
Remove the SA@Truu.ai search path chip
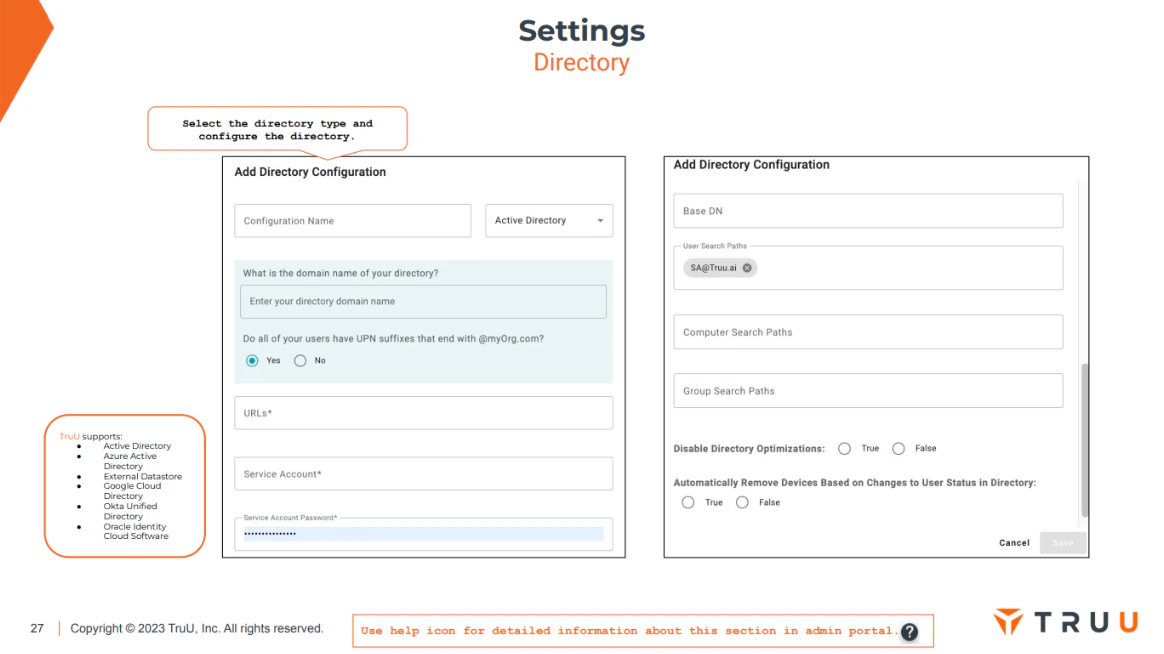point(747,268)
